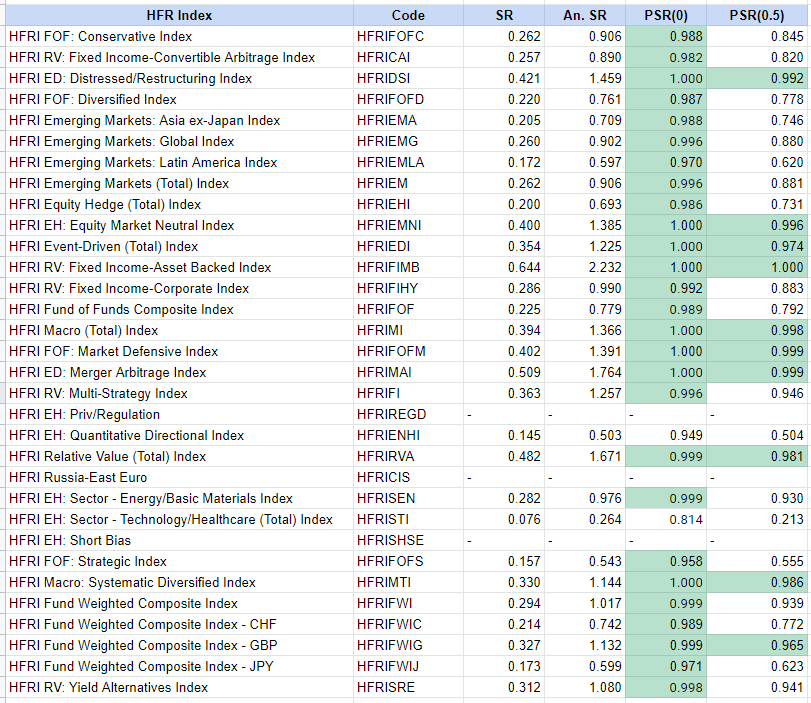The image size is (811, 703).
Task: Select "HFRI ED: Distressed/Restructuring Index" cell
Action: pos(179,79)
